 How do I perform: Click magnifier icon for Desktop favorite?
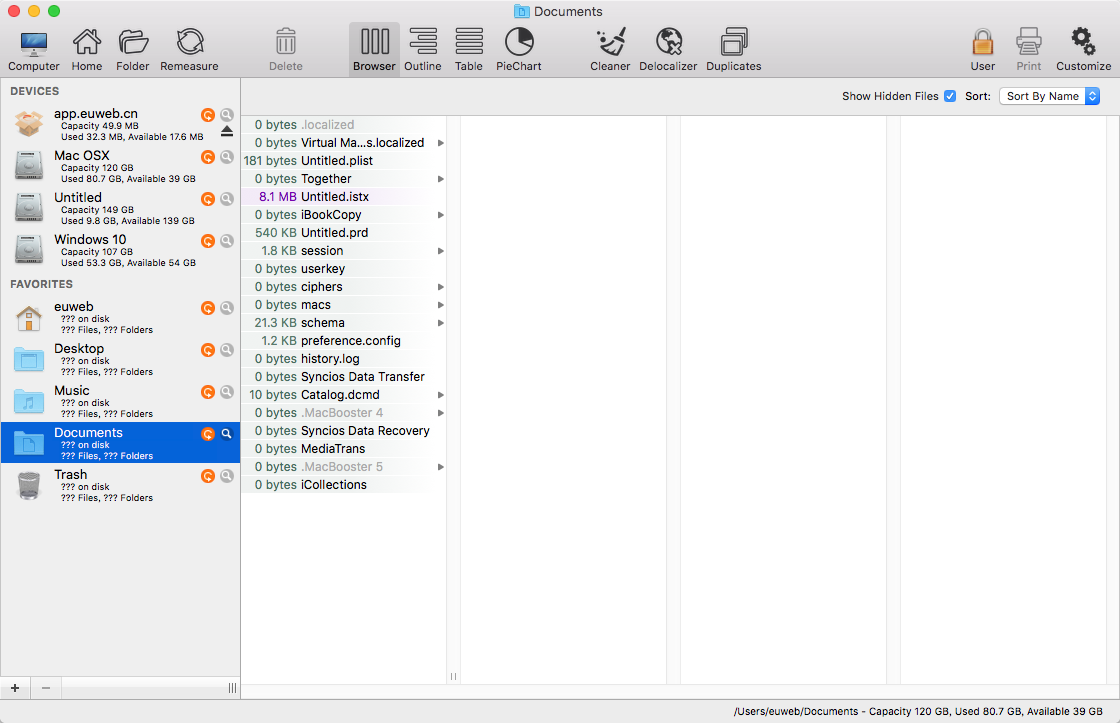(226, 350)
